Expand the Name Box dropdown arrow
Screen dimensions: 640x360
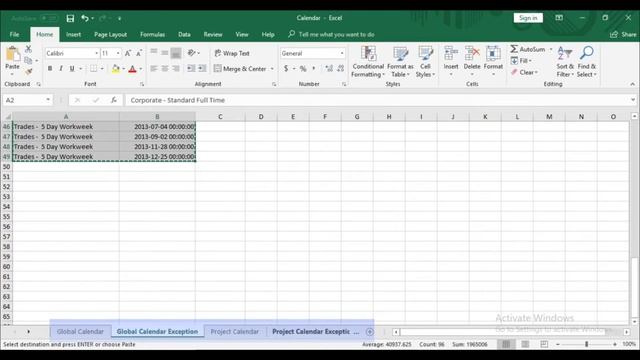point(48,100)
